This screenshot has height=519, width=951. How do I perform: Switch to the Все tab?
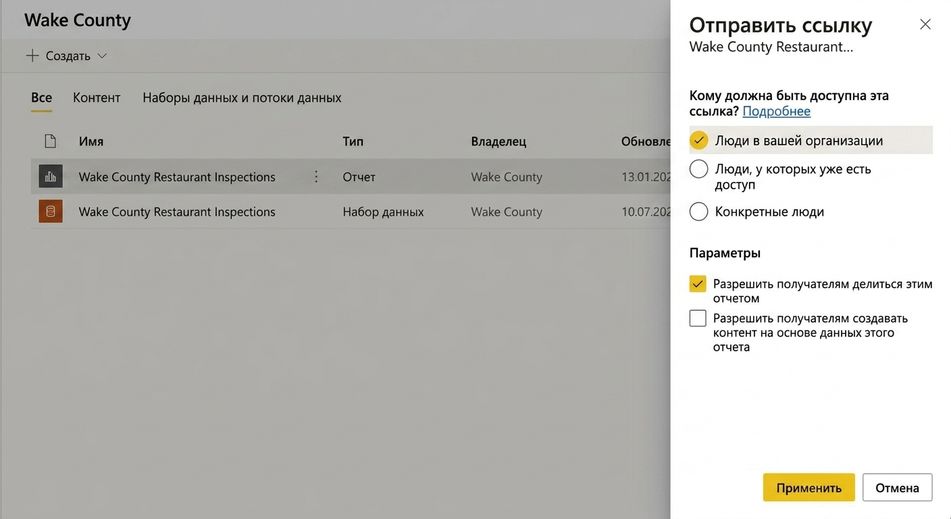[41, 98]
